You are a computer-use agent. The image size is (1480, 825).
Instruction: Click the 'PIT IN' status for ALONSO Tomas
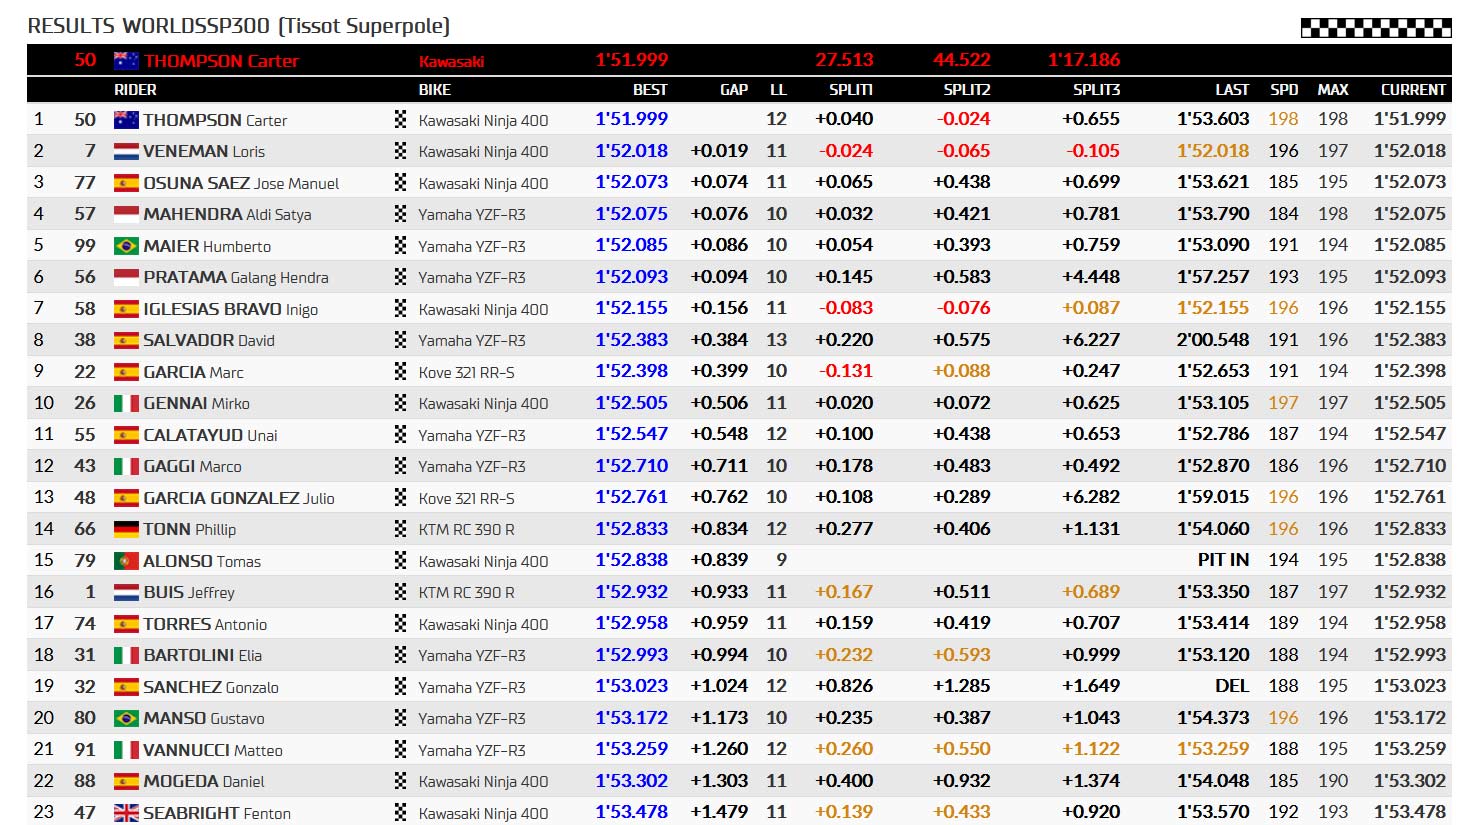point(1223,560)
